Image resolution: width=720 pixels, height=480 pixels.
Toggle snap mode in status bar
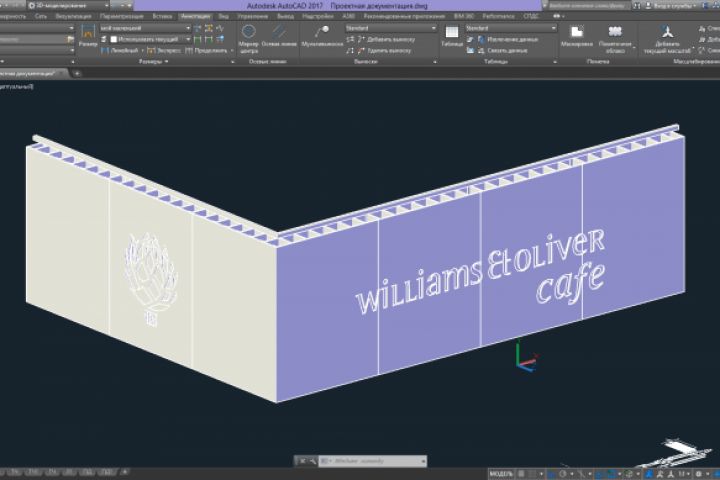pyautogui.click(x=532, y=474)
